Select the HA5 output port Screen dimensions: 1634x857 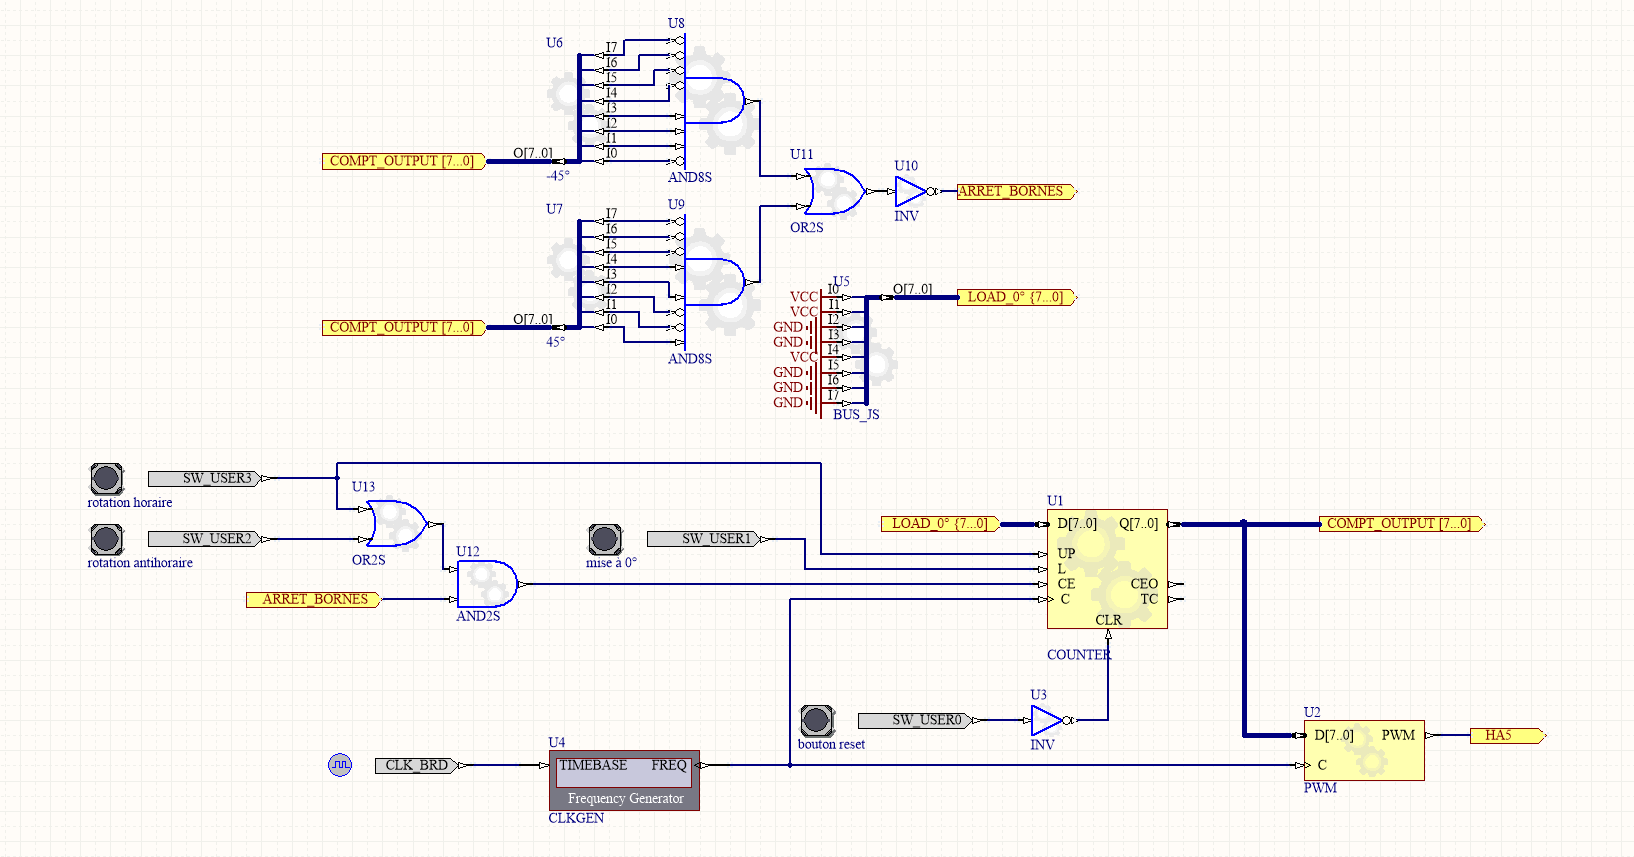click(x=1506, y=736)
